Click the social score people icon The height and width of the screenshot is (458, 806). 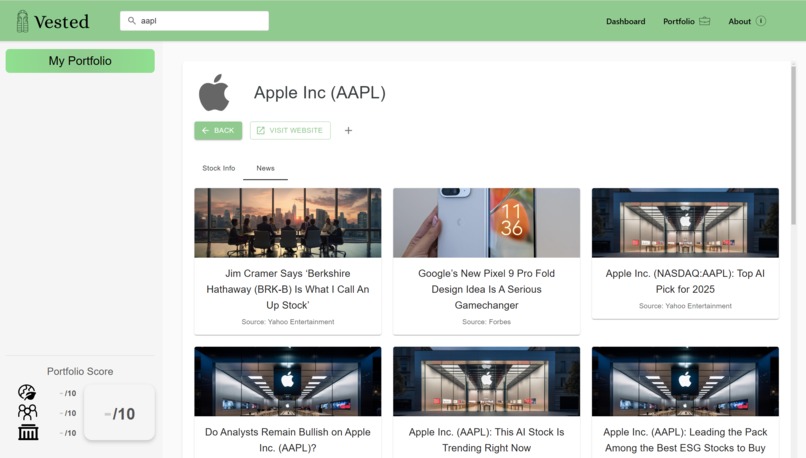27,412
